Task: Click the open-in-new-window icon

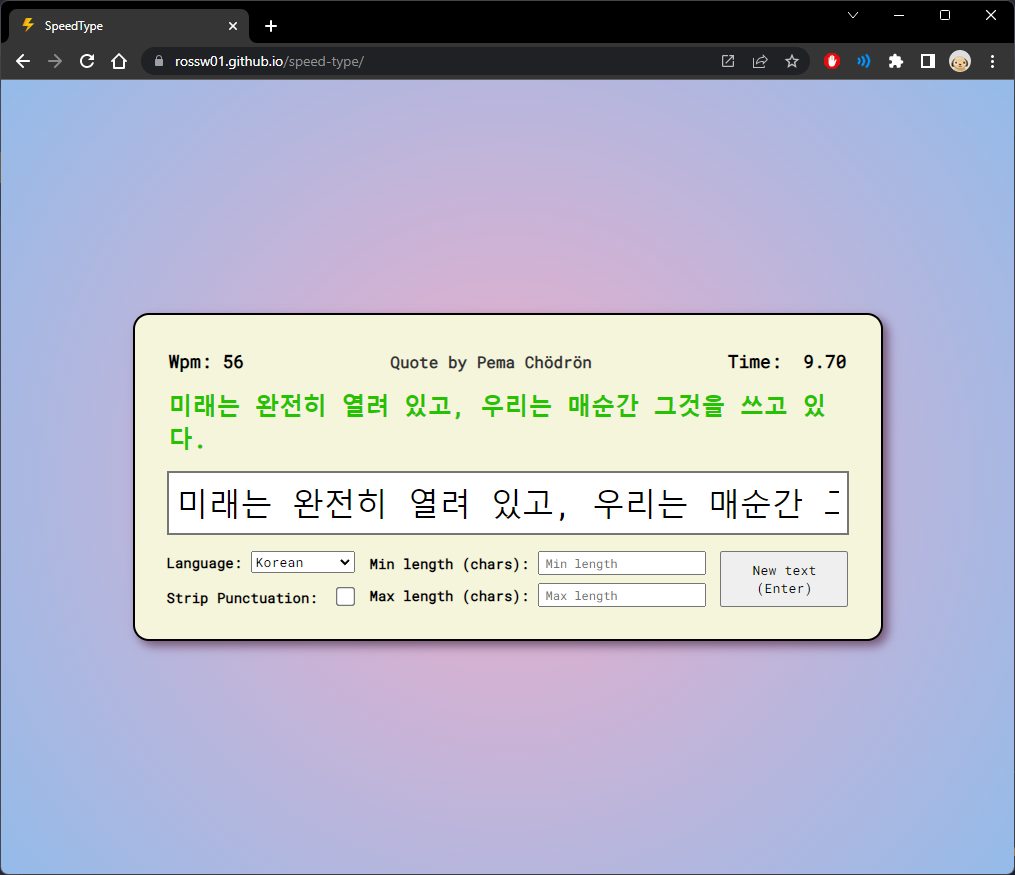Action: [728, 61]
